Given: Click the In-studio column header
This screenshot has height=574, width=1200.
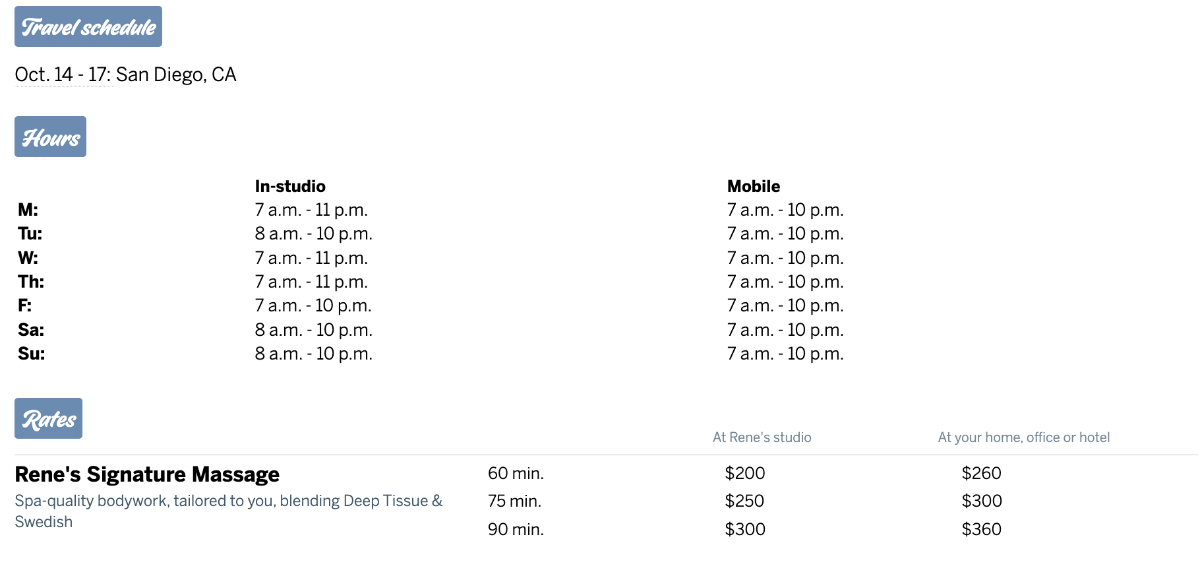Looking at the screenshot, I should tap(290, 186).
